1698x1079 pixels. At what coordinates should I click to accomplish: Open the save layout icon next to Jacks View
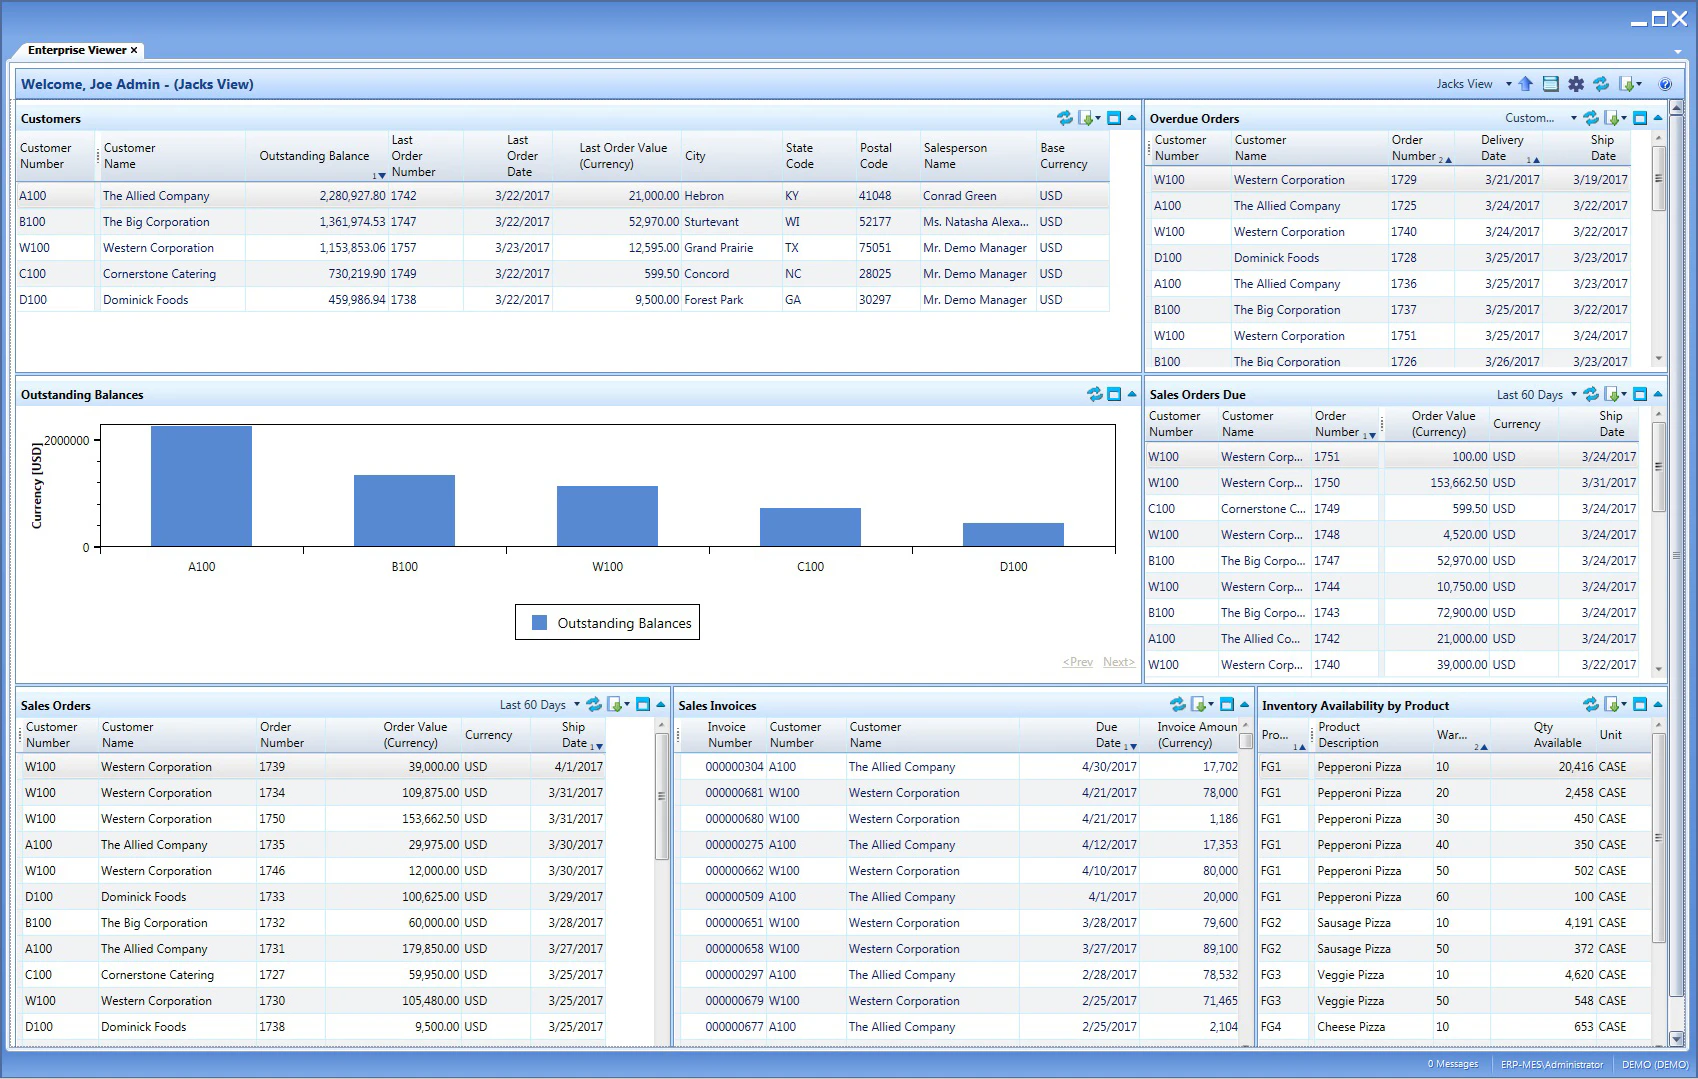pos(1550,84)
